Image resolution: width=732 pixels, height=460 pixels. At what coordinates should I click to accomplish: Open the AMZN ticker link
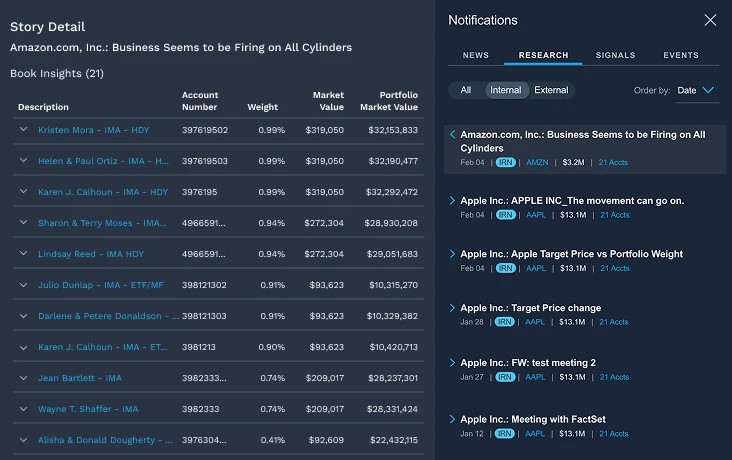coord(537,162)
